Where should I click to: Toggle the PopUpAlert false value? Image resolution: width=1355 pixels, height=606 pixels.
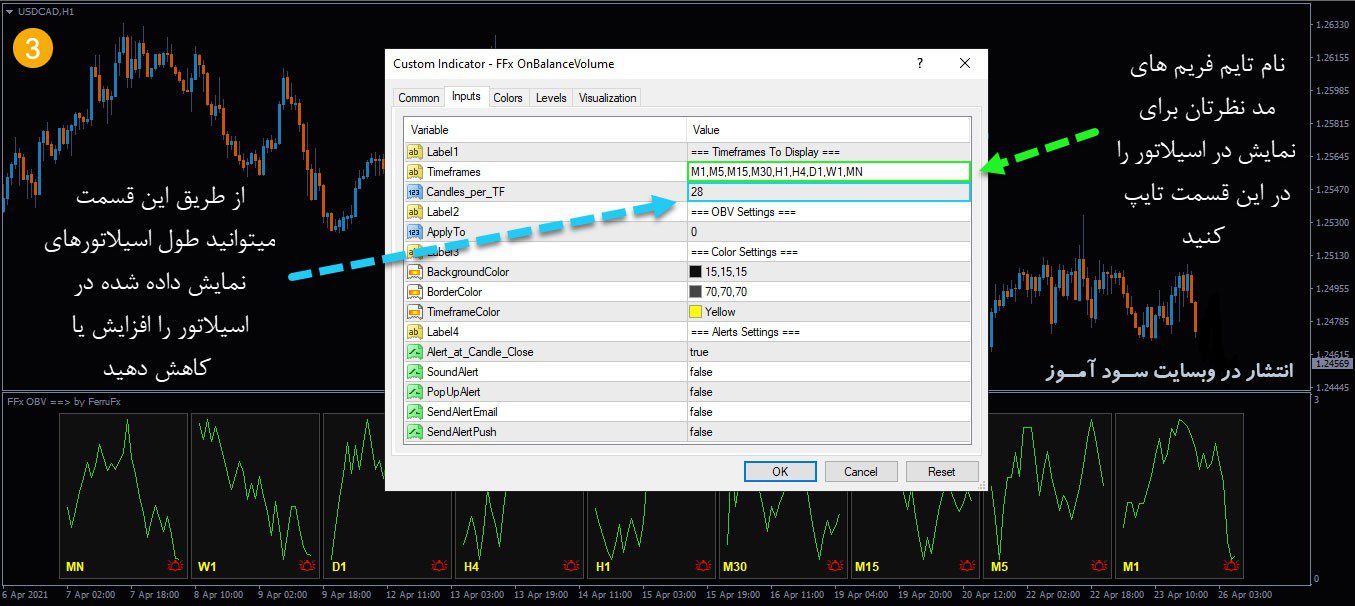pos(828,392)
